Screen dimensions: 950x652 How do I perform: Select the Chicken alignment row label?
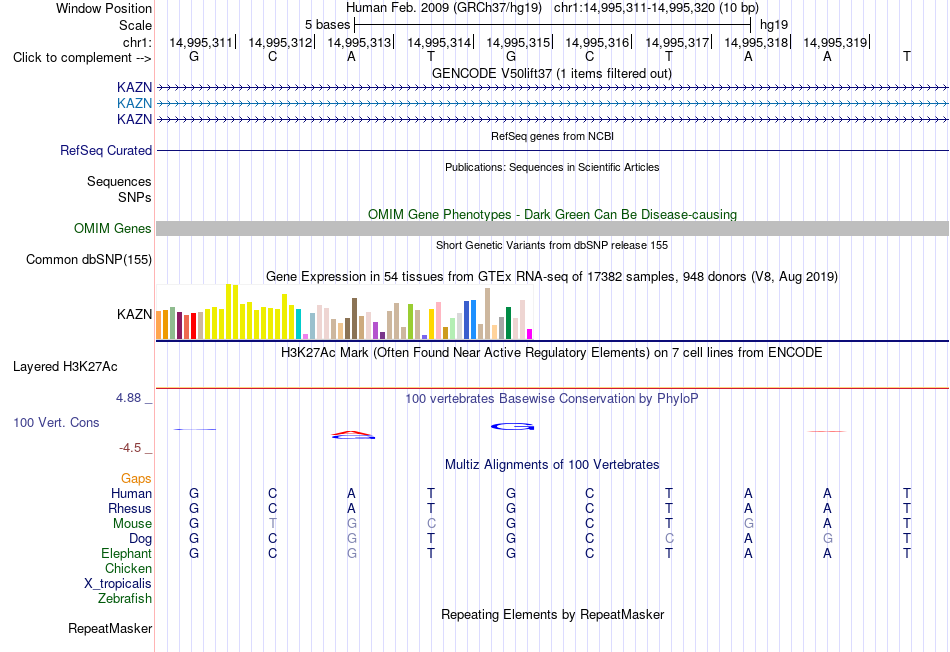click(128, 568)
